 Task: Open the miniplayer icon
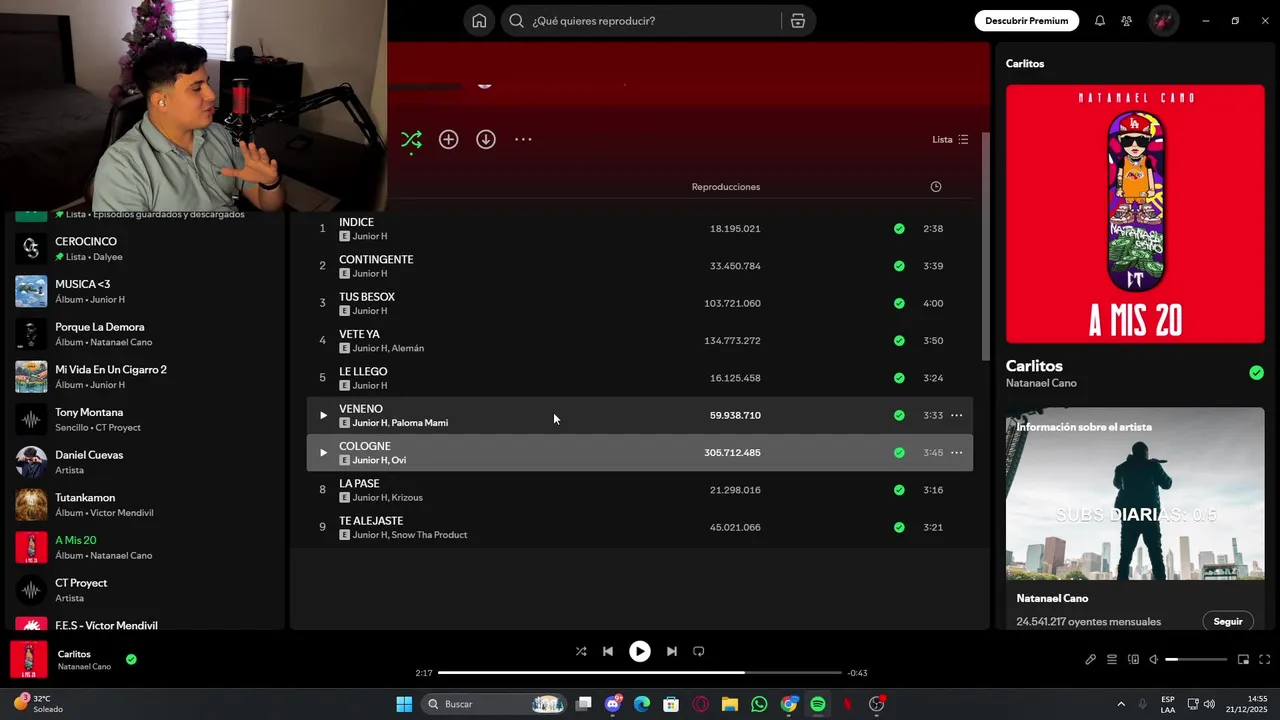tap(1243, 660)
